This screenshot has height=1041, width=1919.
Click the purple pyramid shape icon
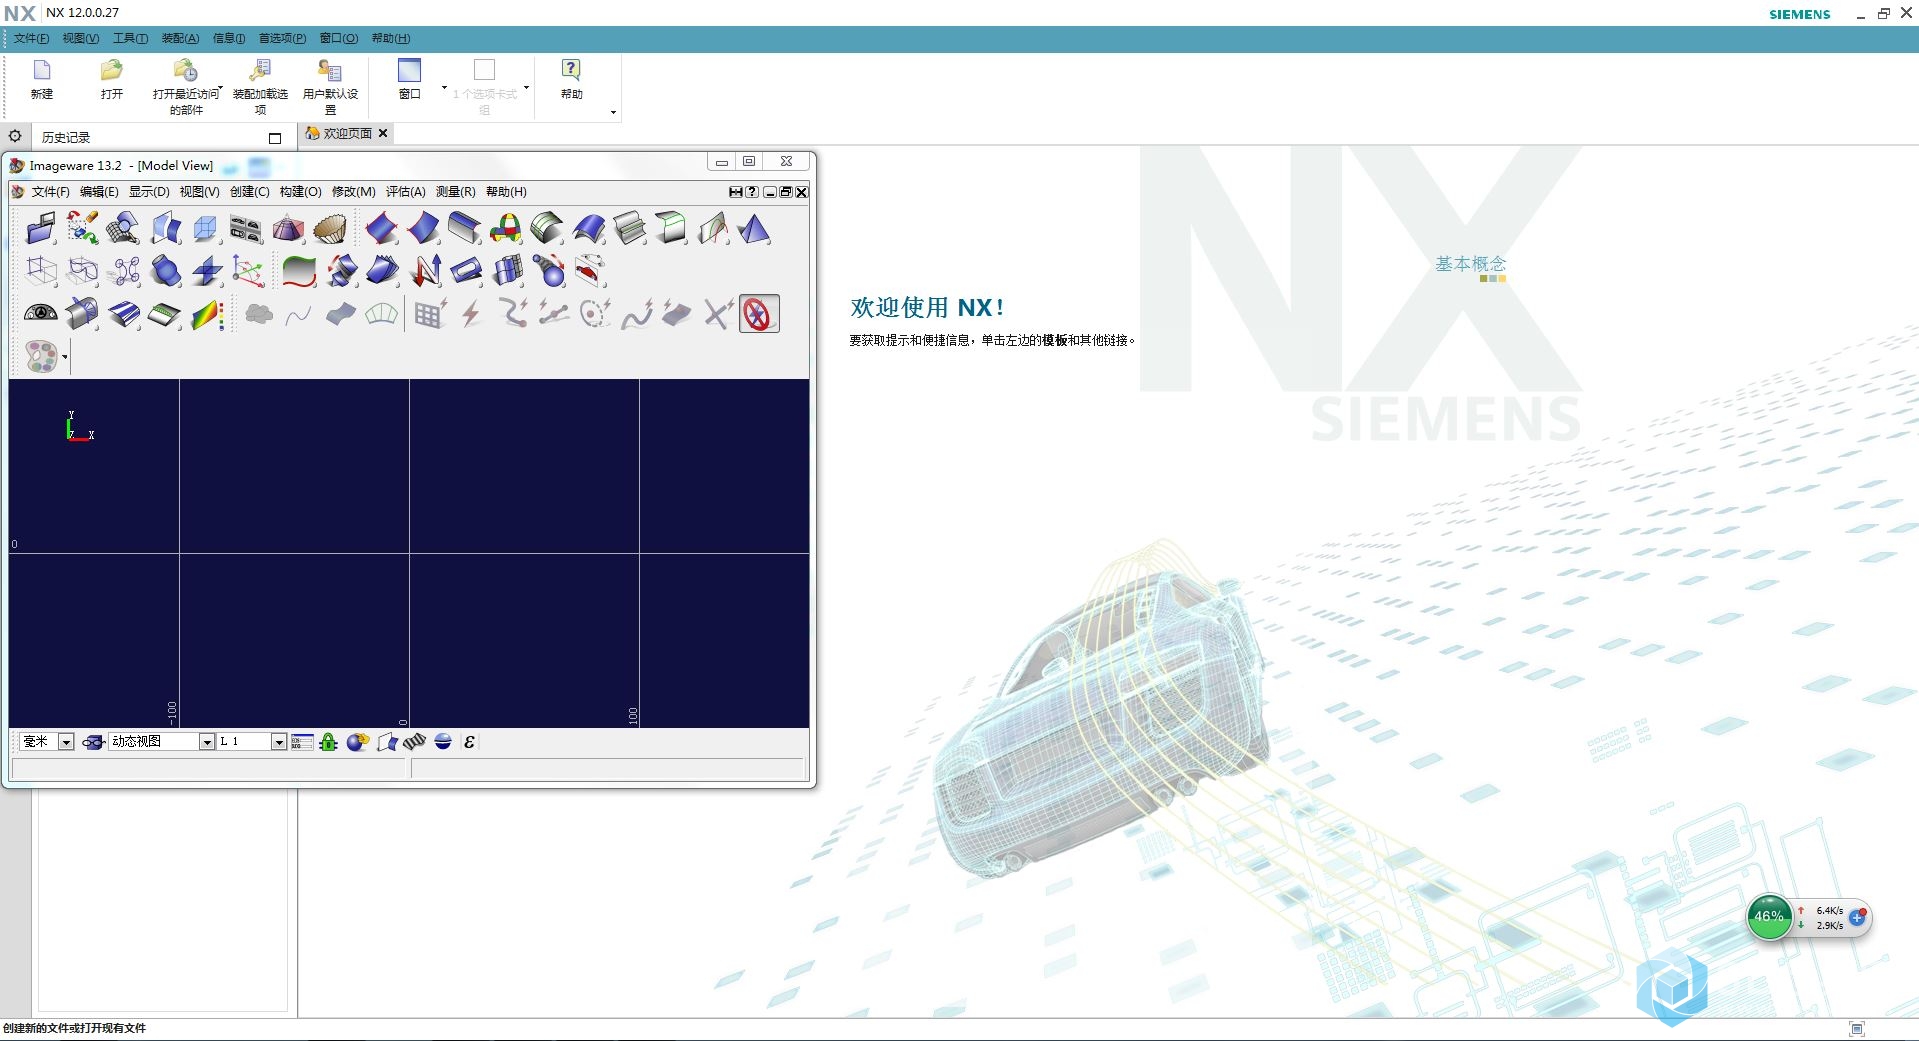(x=288, y=229)
